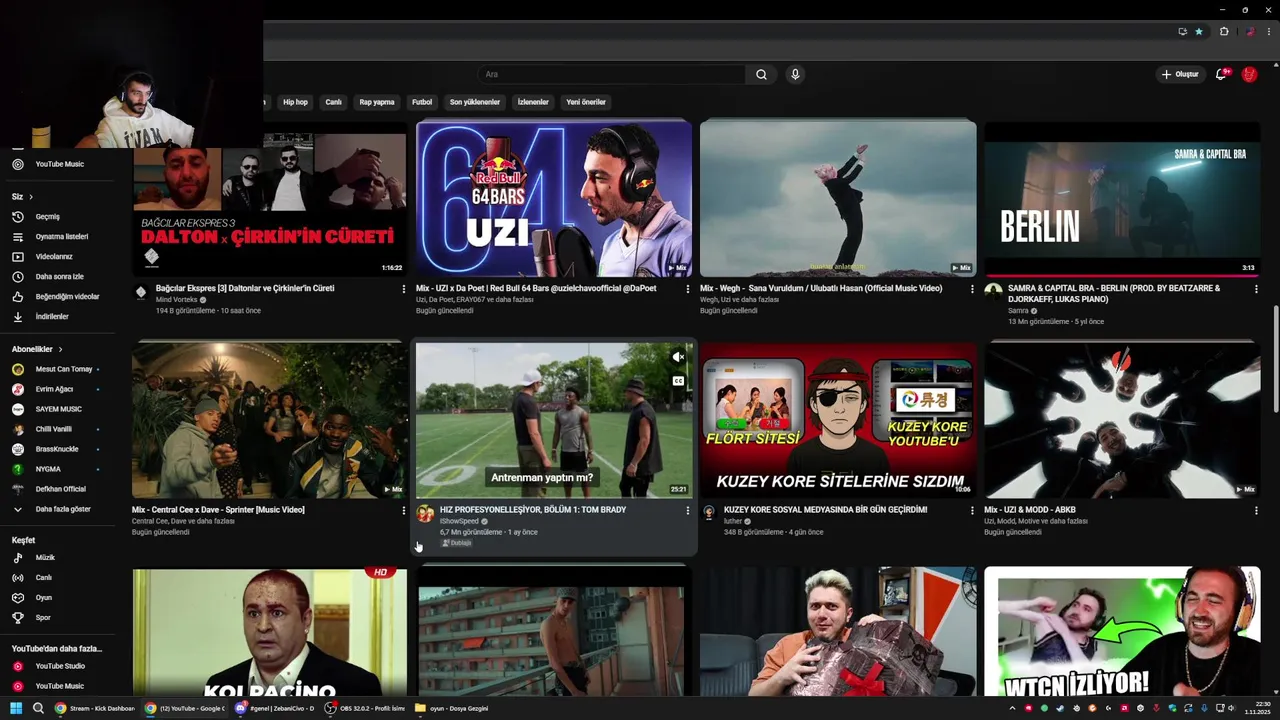
Task: Open Mind Vorteks channel link
Action: point(177,300)
